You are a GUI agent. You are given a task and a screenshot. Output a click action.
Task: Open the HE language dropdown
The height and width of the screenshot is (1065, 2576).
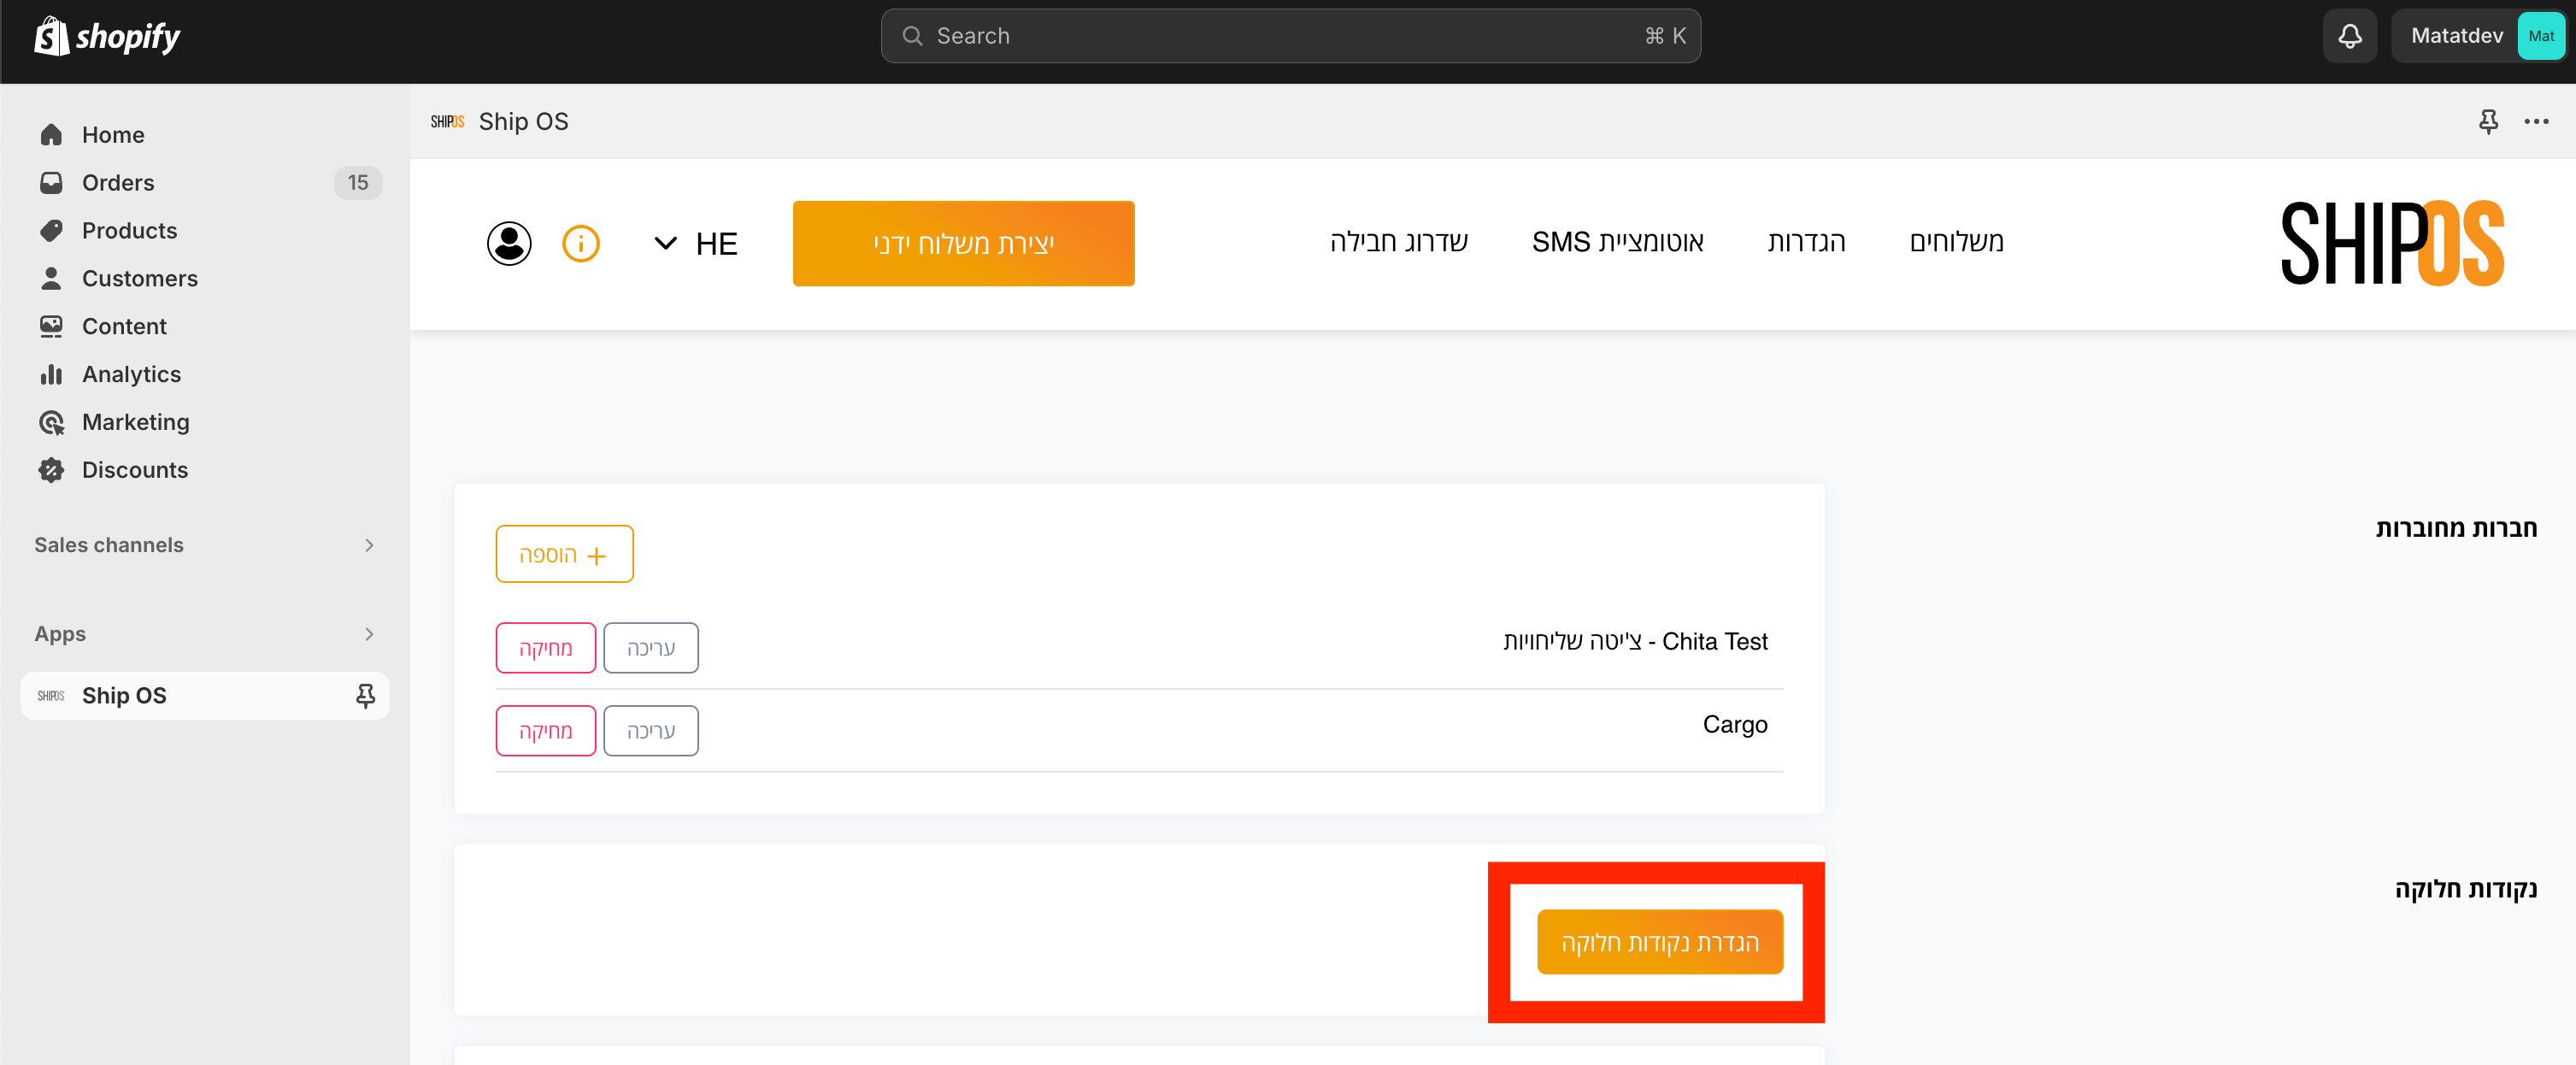coord(696,243)
